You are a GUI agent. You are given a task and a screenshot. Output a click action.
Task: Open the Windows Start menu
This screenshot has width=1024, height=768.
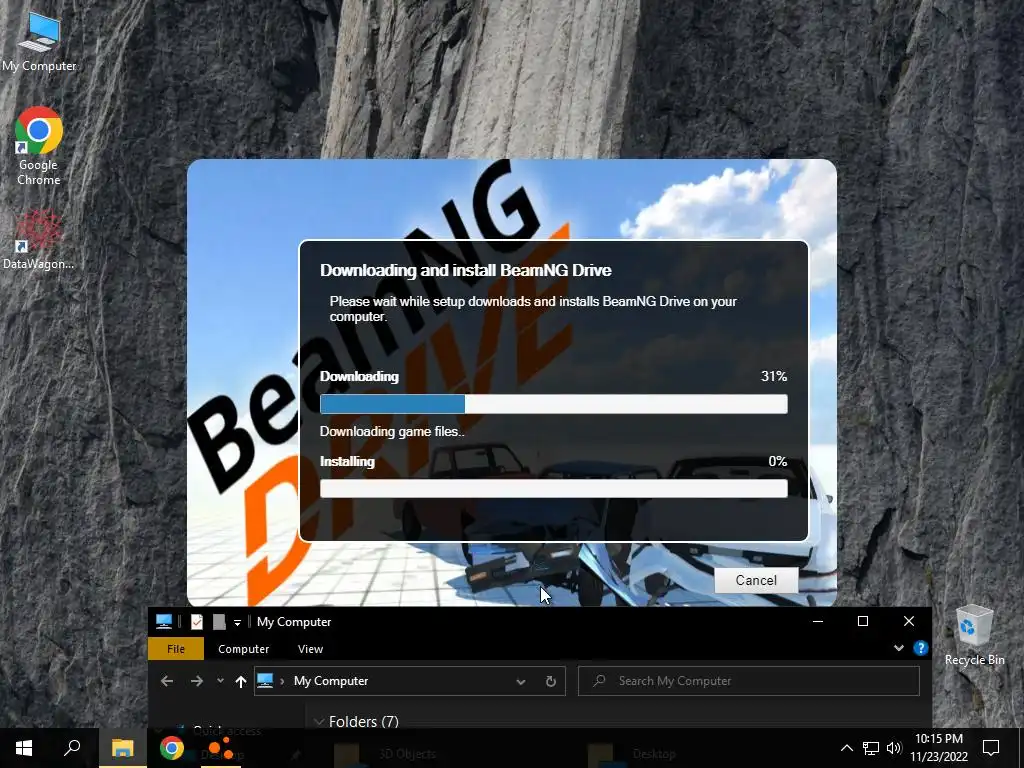point(24,748)
